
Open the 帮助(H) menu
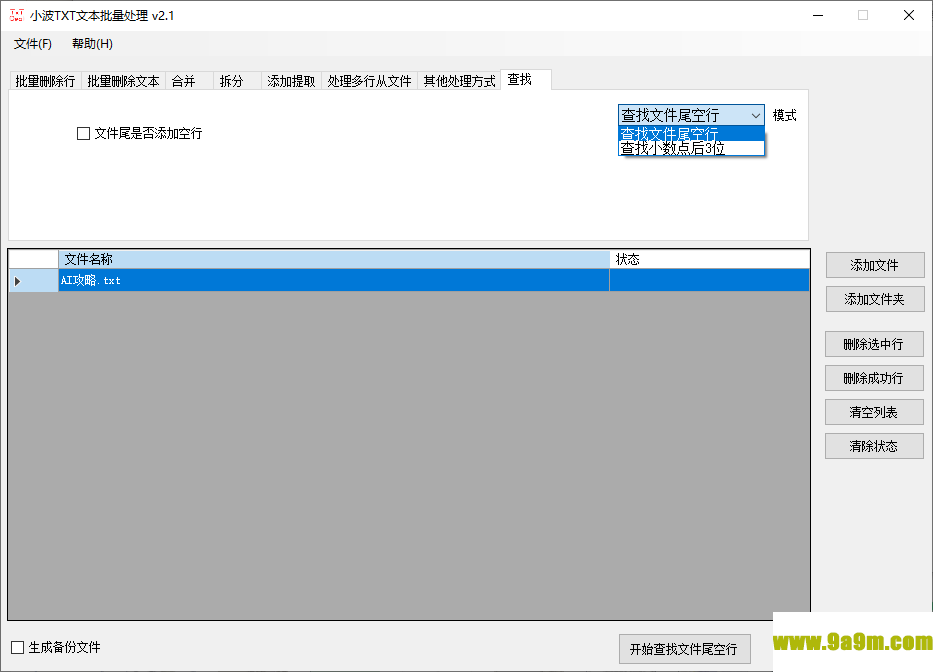coord(92,44)
